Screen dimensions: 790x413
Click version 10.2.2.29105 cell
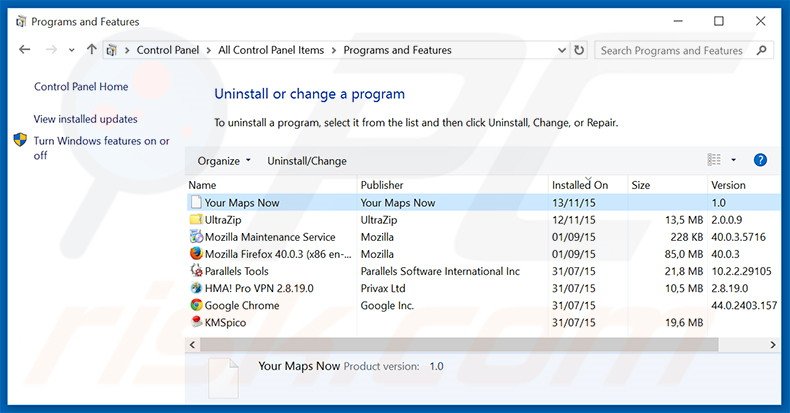(741, 271)
